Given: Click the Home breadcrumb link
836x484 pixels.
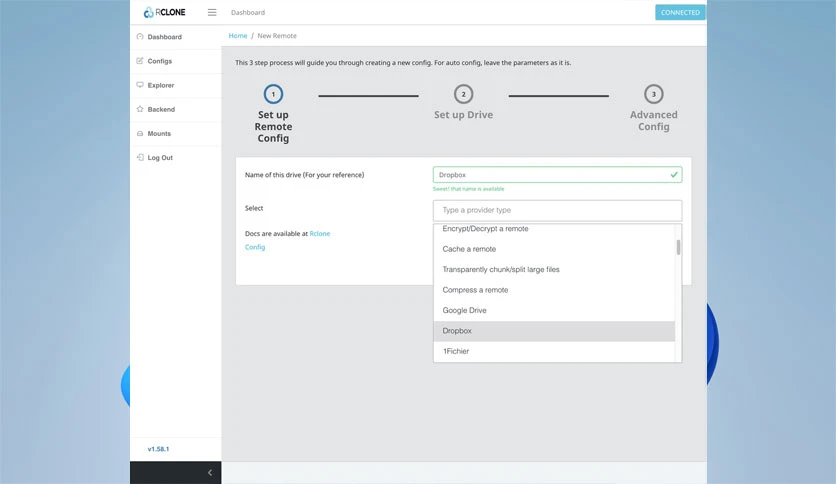Looking at the screenshot, I should [238, 36].
